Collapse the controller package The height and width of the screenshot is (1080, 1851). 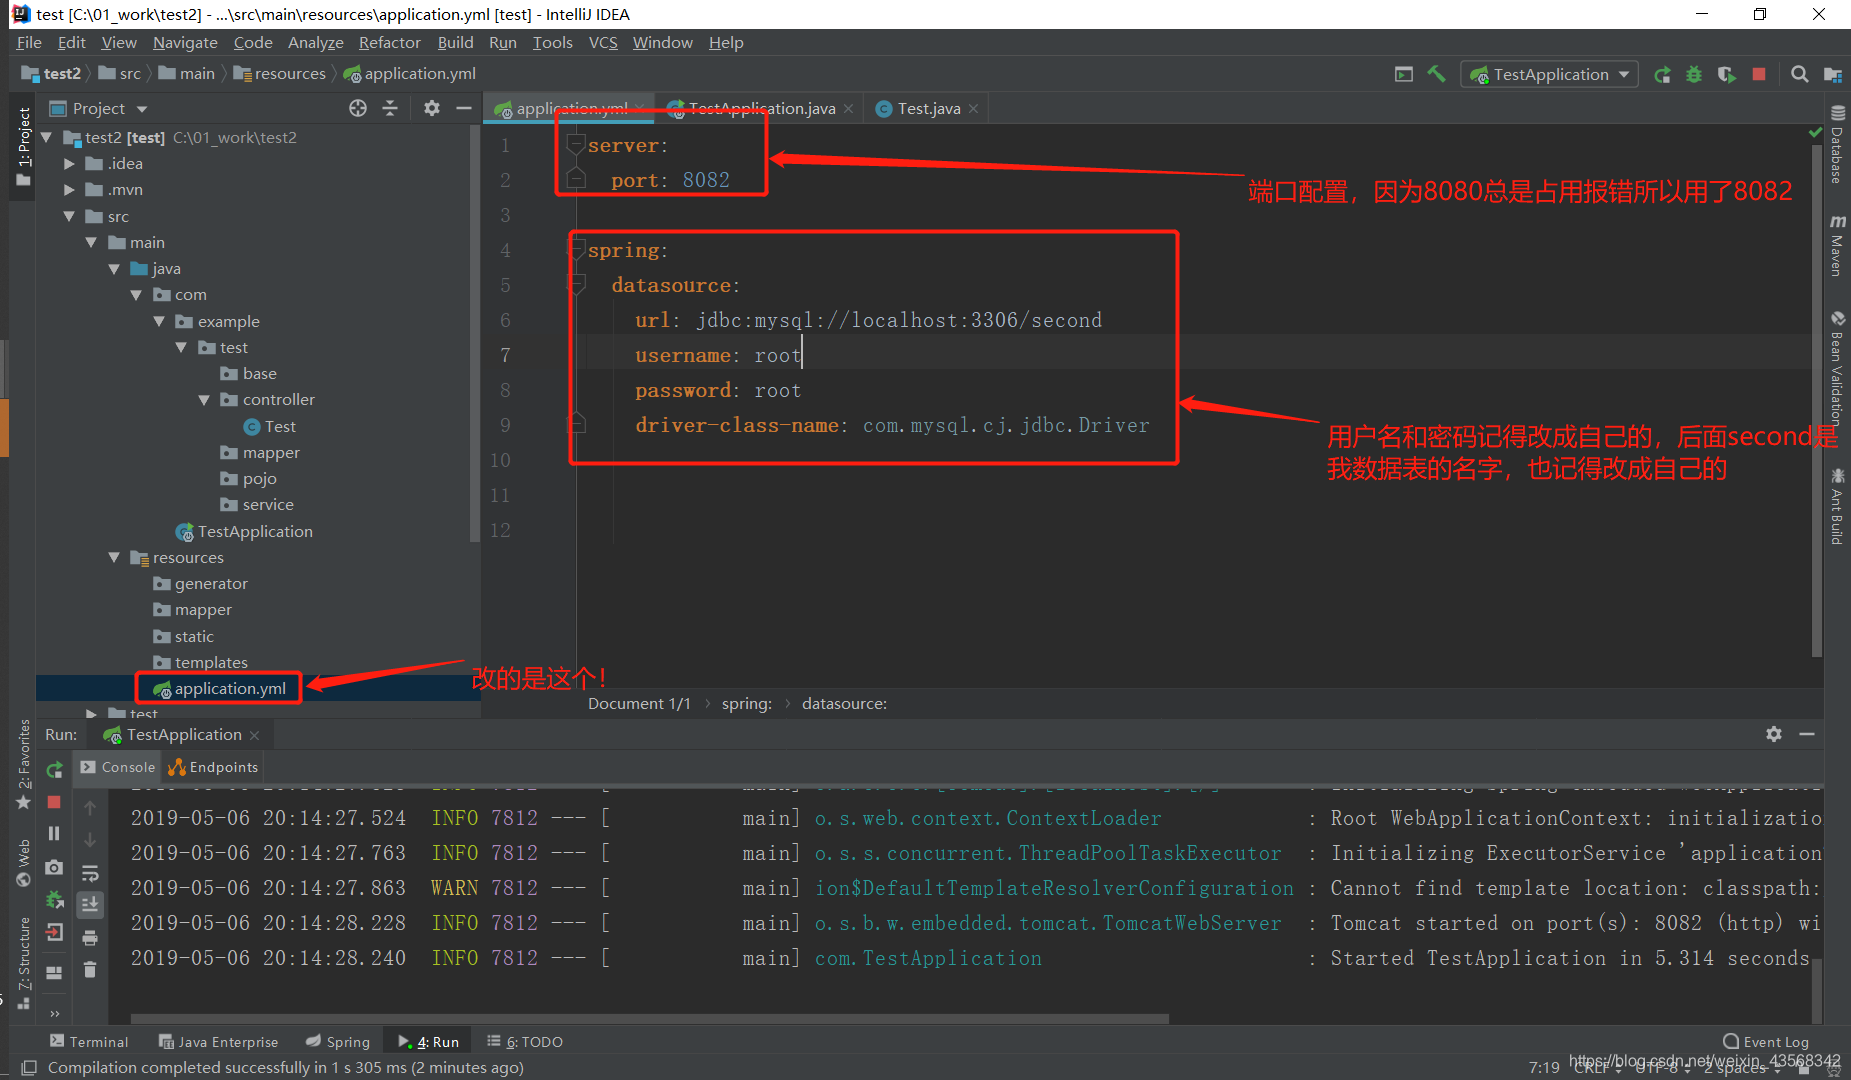click(x=204, y=400)
